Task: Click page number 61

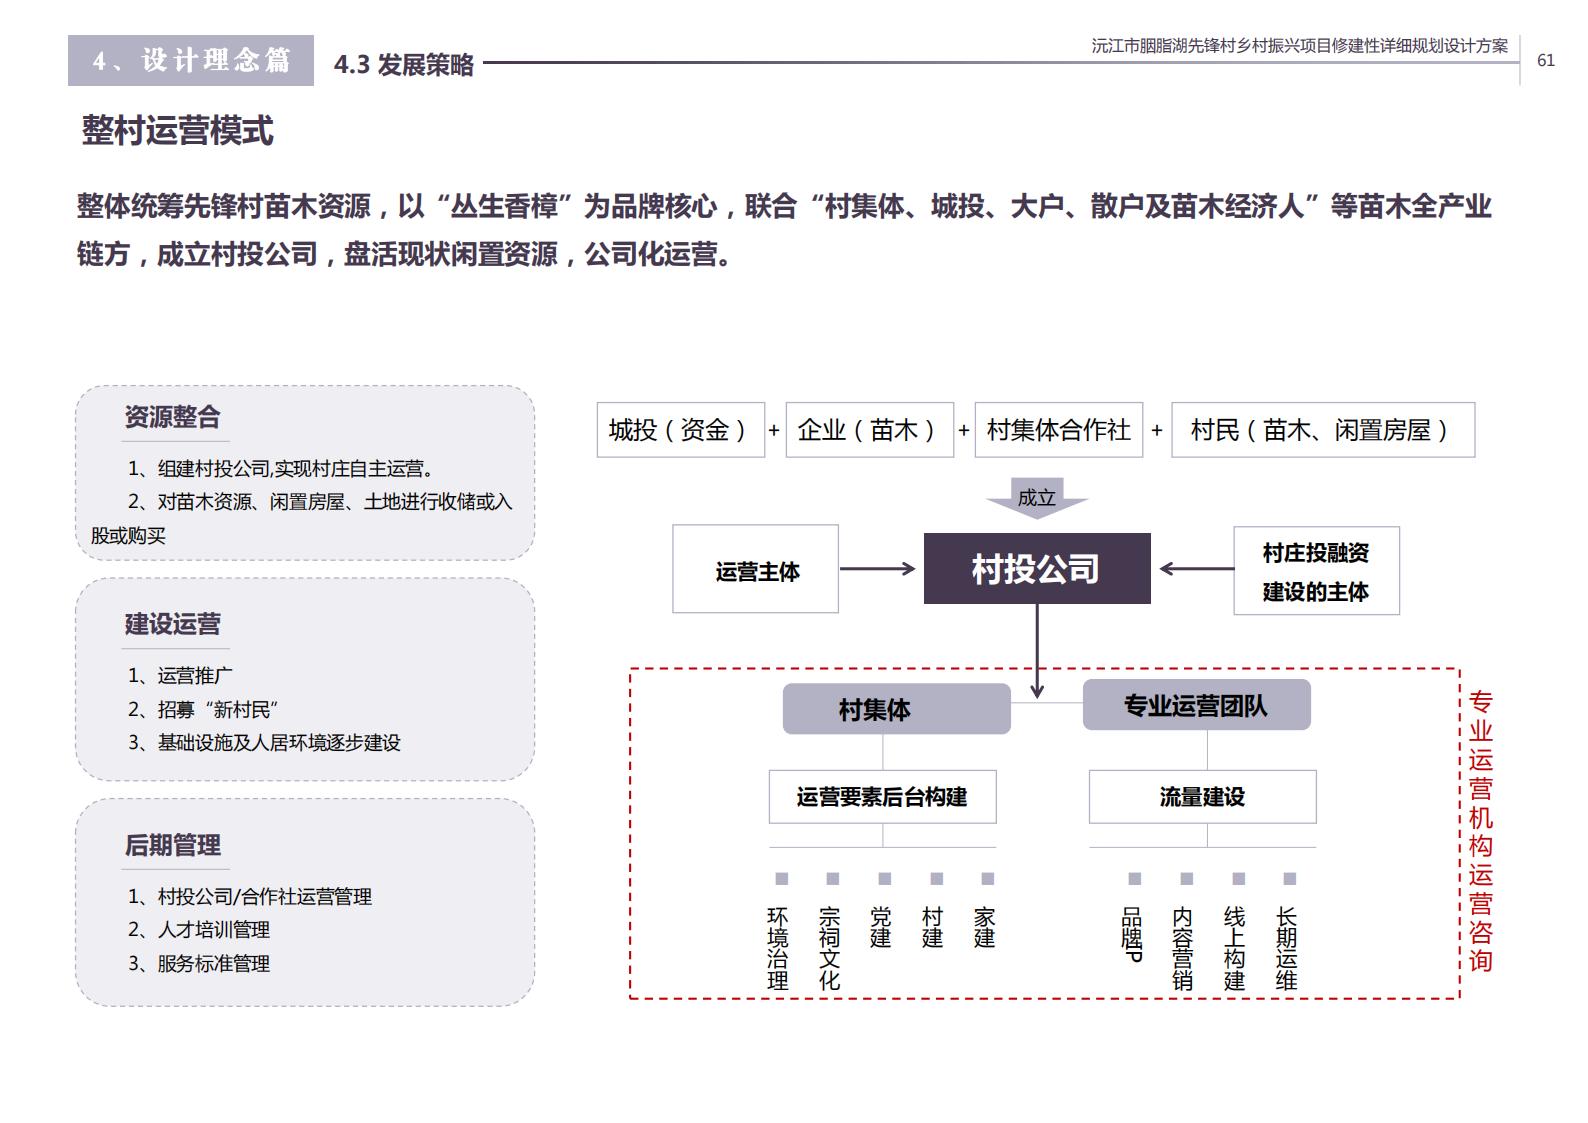Action: [1546, 60]
